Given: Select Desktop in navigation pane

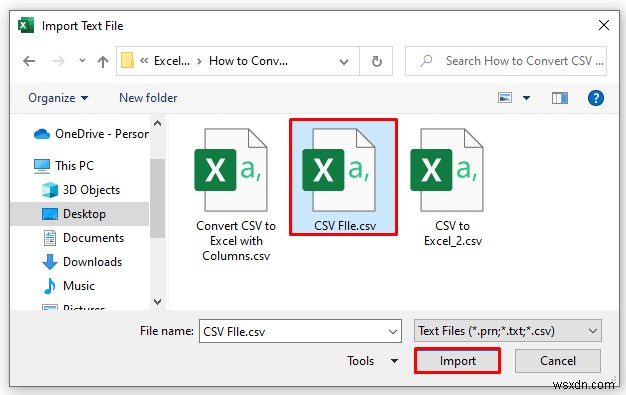Looking at the screenshot, I should coord(80,214).
